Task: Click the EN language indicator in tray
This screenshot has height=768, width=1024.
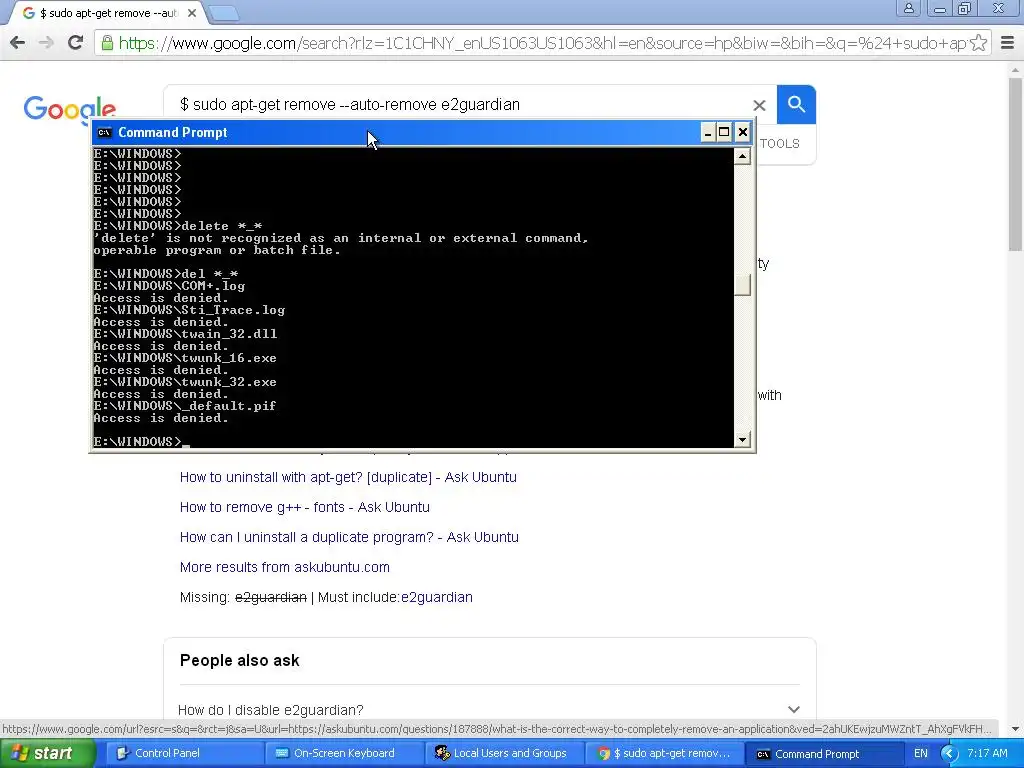Action: (x=921, y=753)
